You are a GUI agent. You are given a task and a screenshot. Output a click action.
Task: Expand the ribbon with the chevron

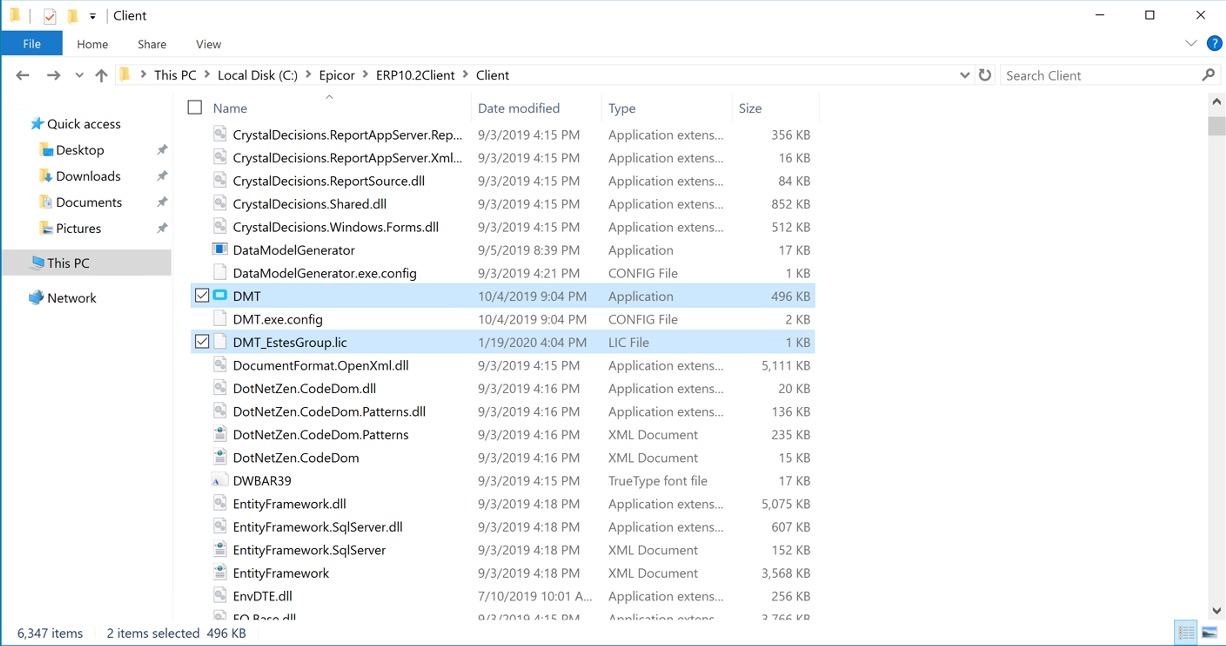1191,44
